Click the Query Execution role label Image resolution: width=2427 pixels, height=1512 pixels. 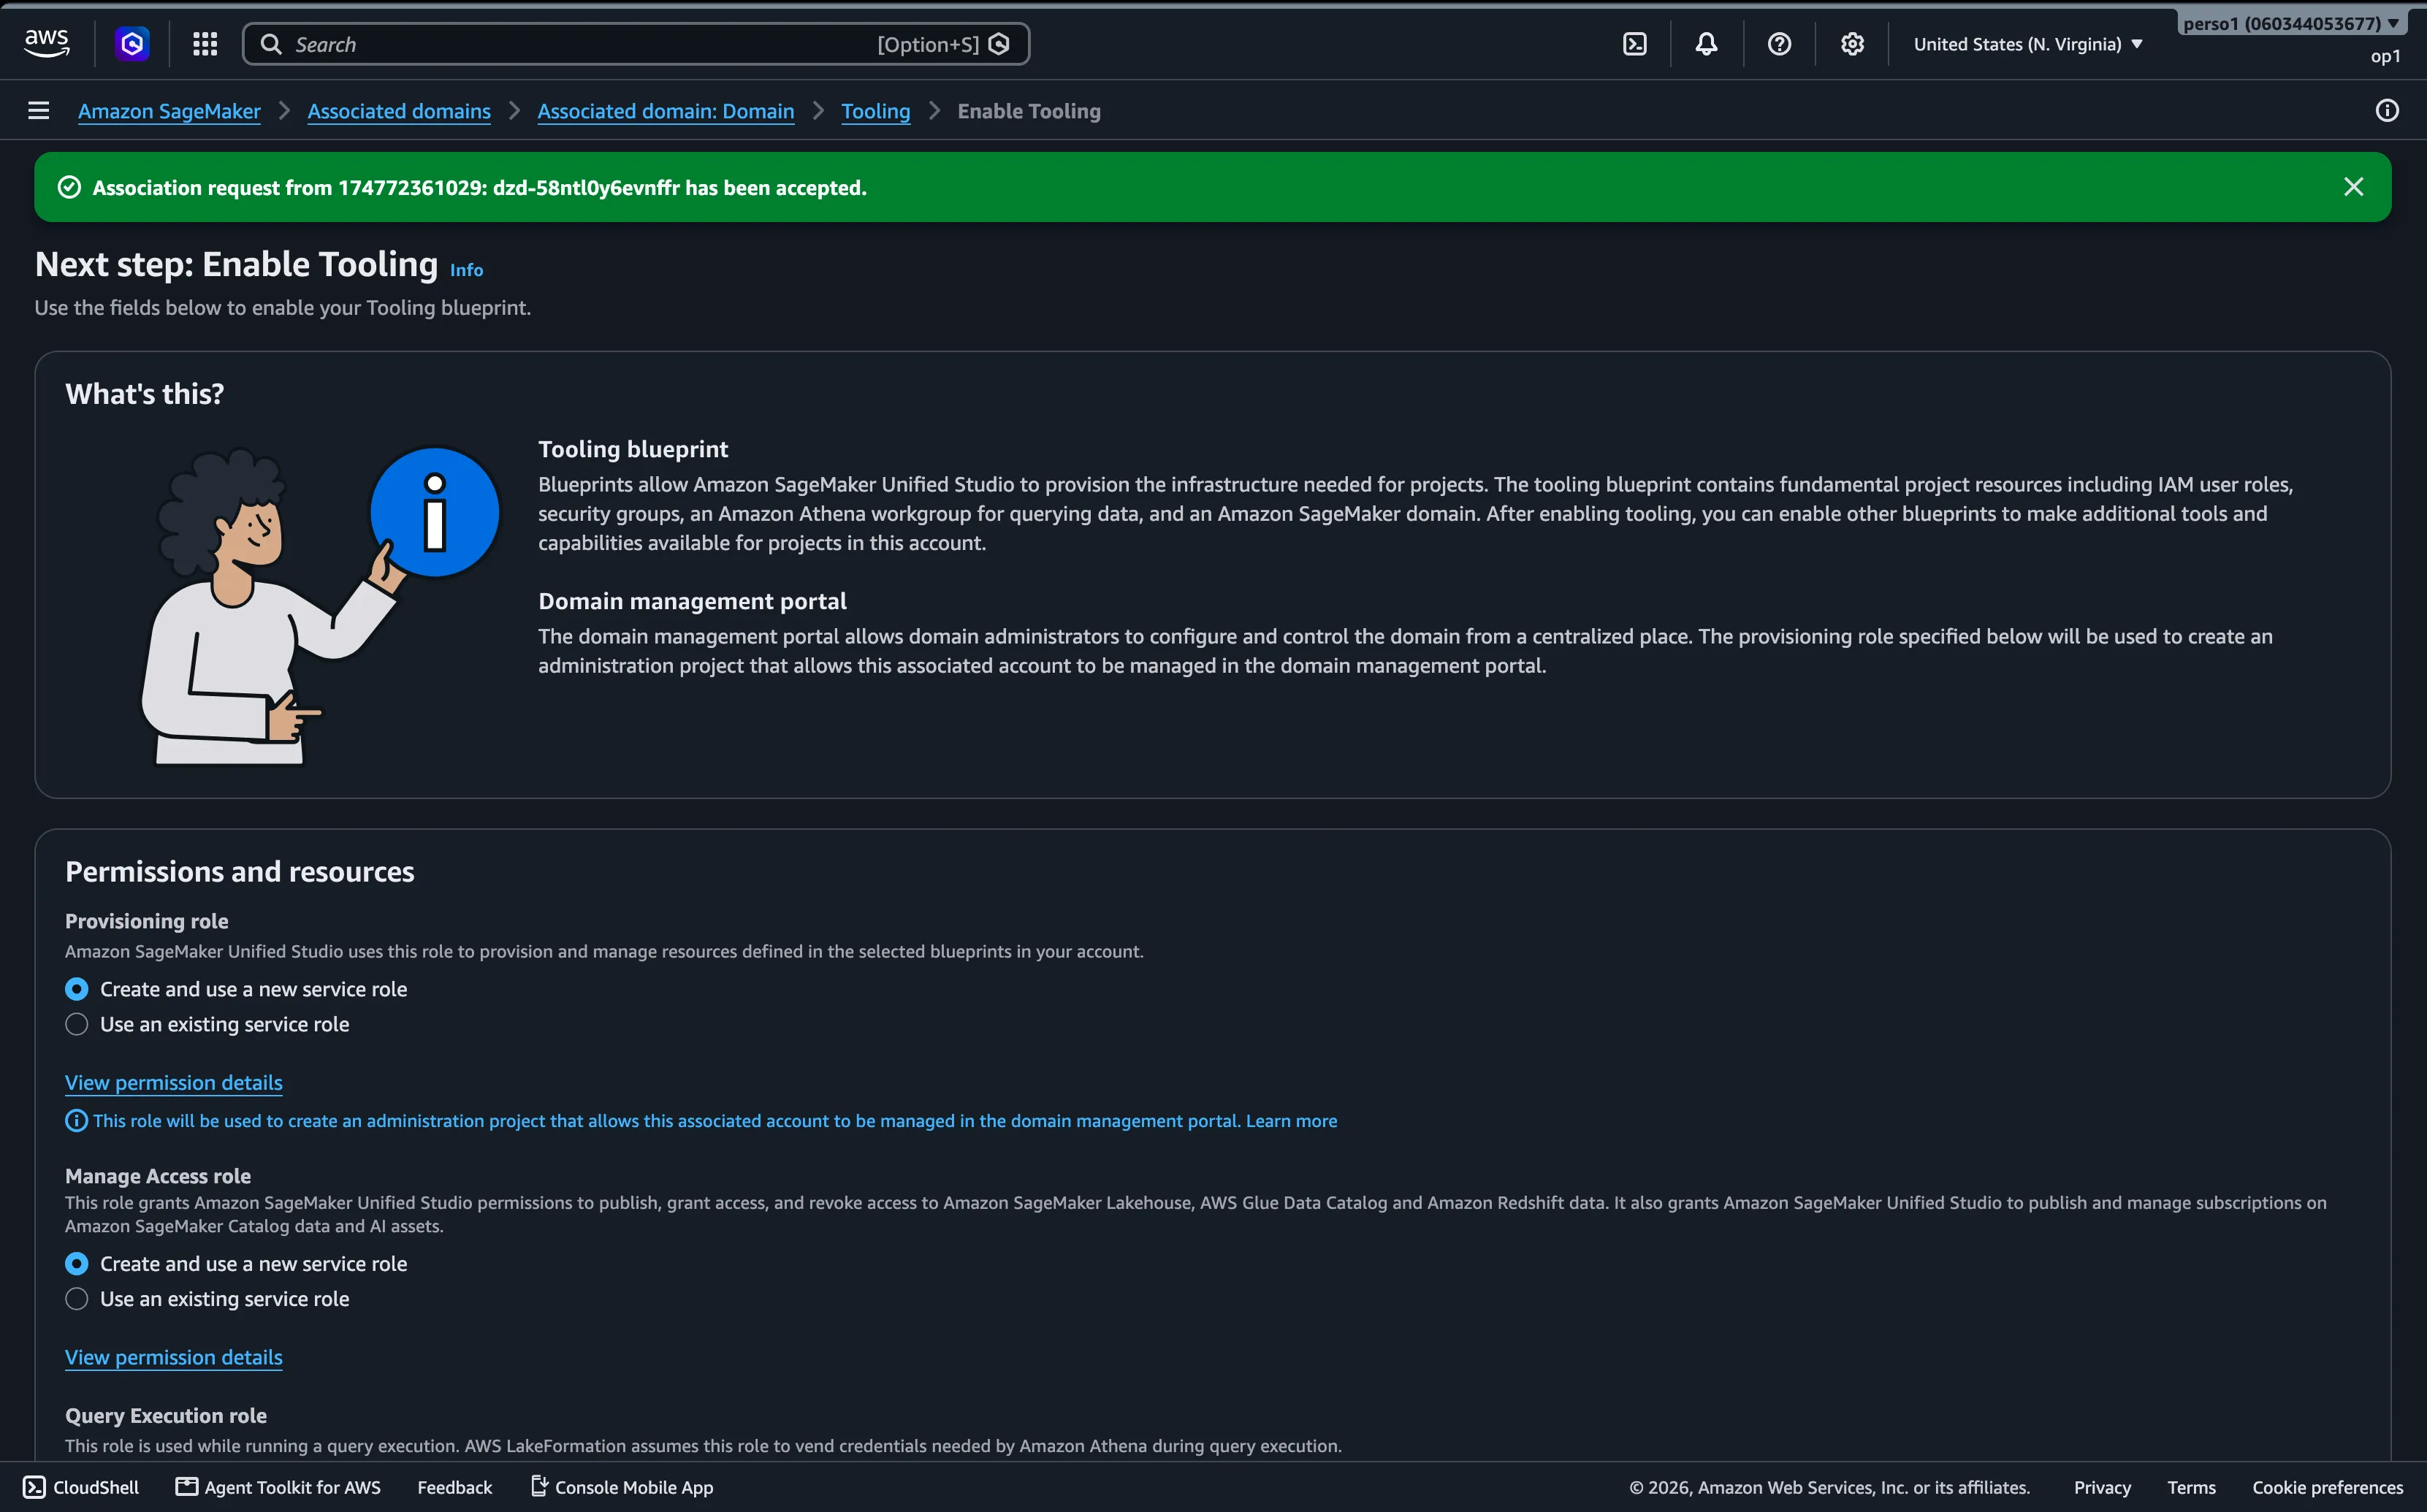pos(166,1415)
